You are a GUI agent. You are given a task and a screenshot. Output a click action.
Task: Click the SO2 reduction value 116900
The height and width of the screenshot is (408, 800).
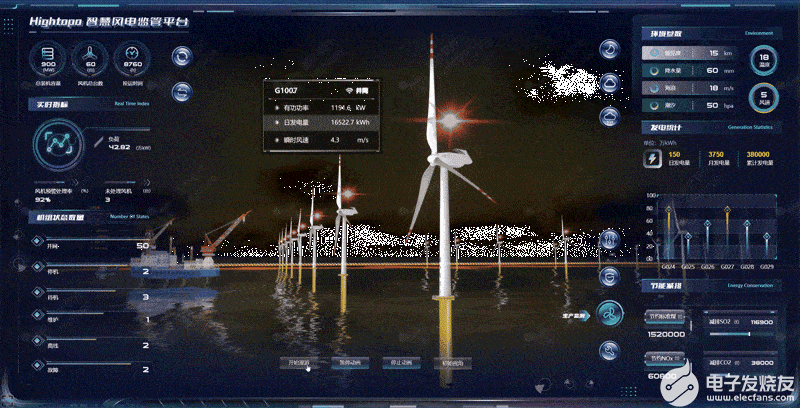coord(762,322)
